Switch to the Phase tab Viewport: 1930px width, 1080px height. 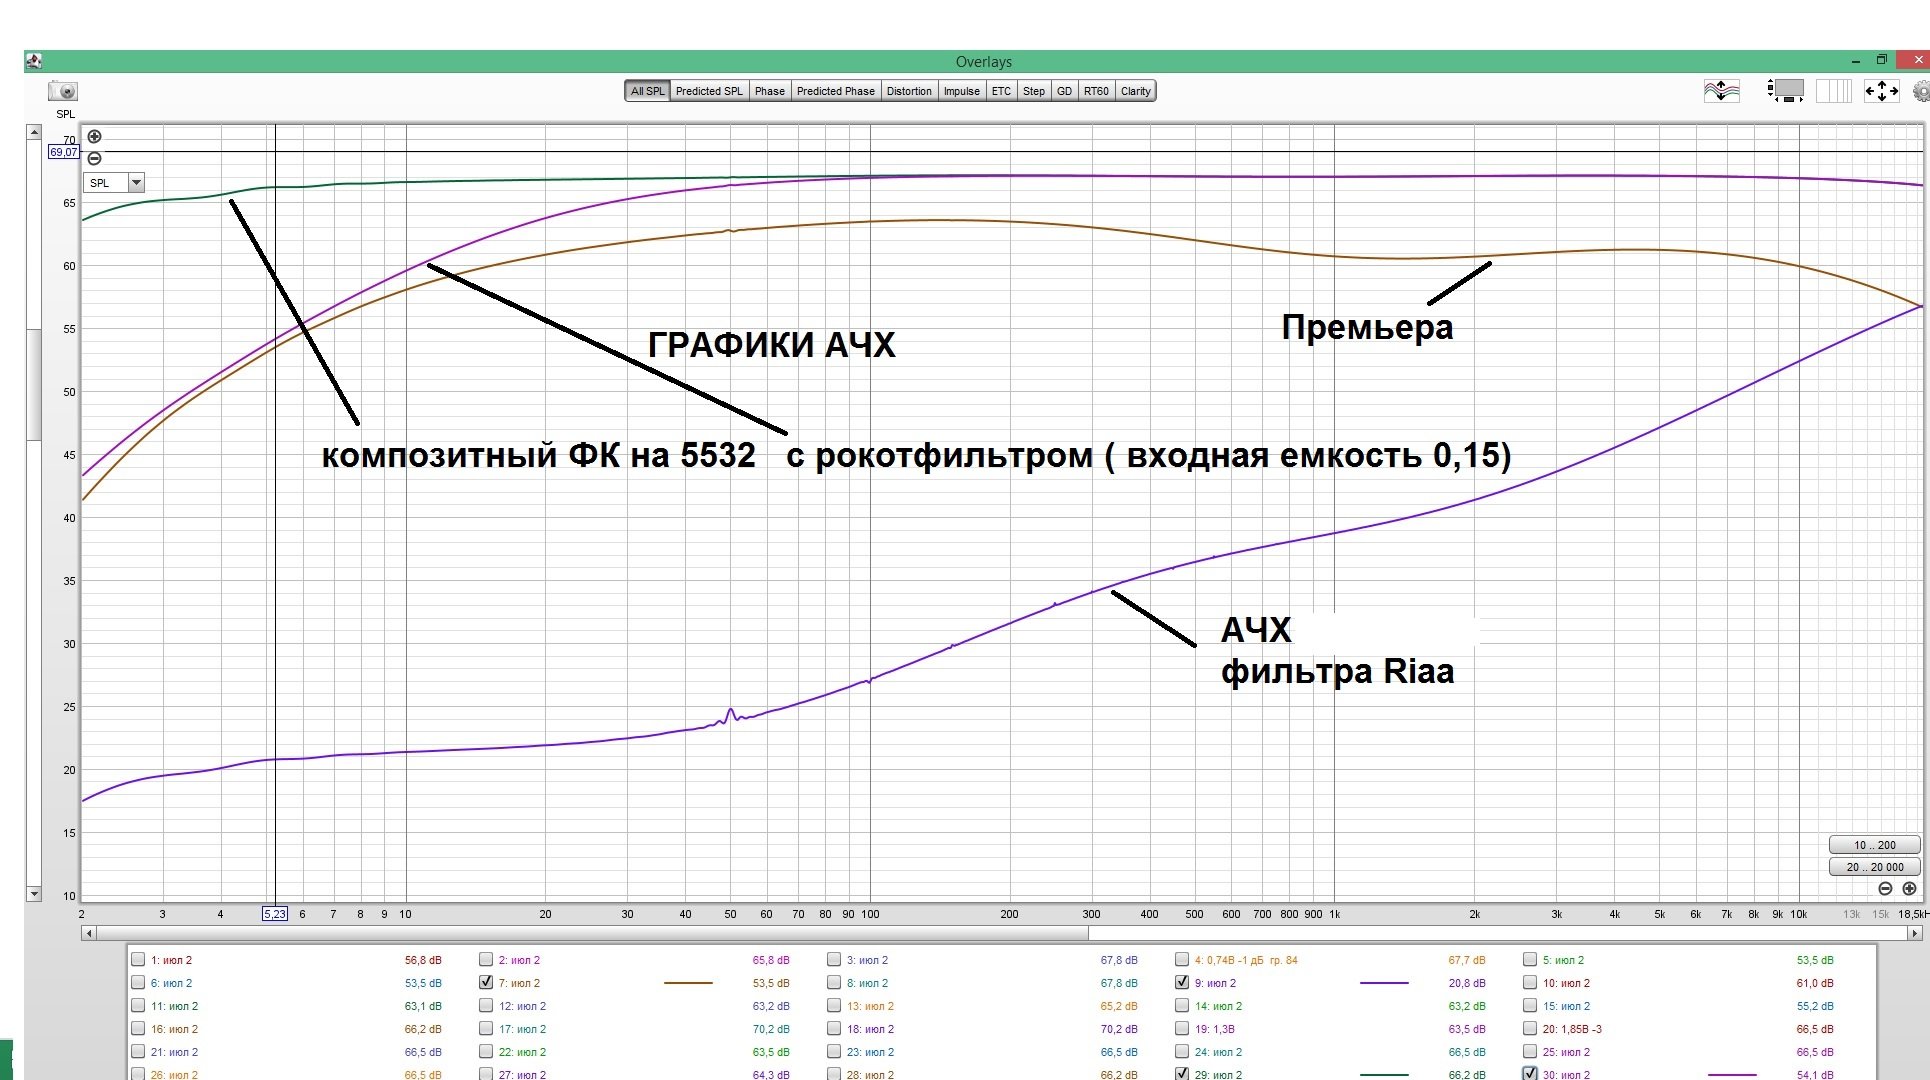coord(769,91)
